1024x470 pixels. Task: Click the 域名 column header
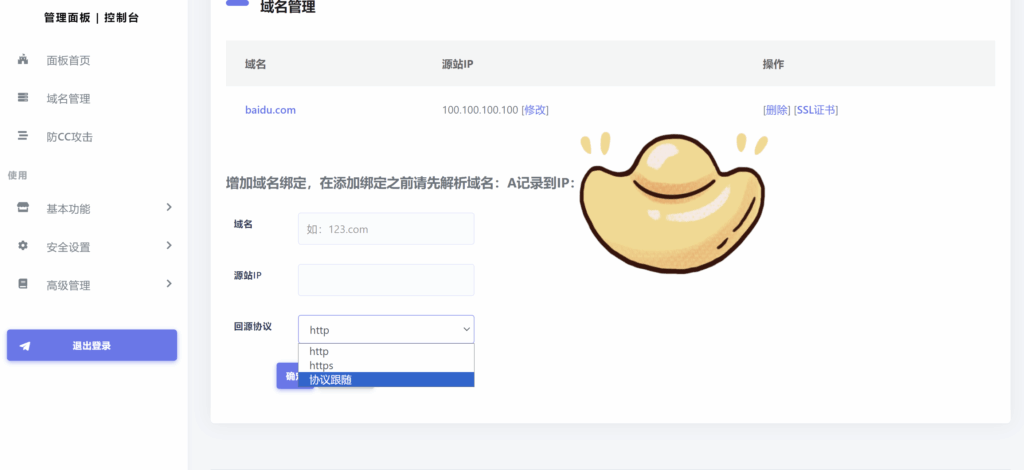255,64
